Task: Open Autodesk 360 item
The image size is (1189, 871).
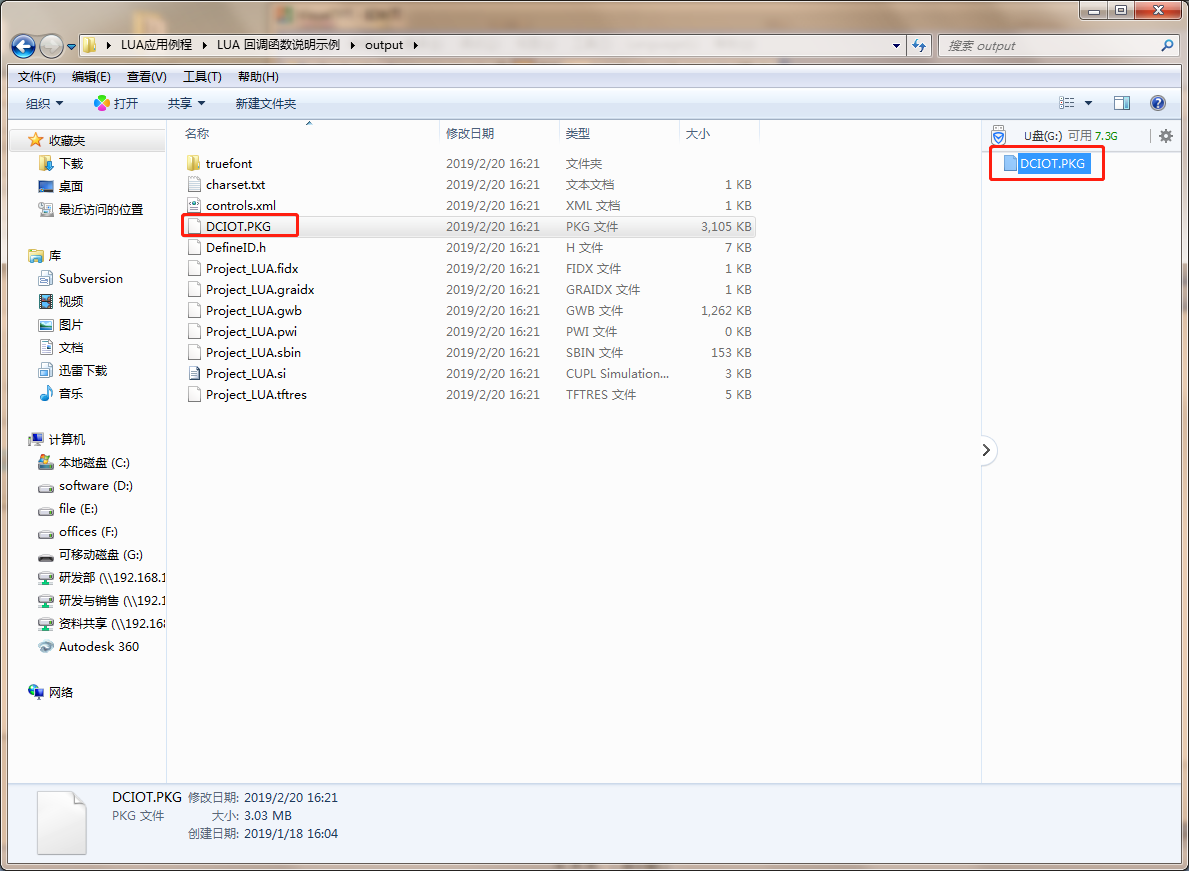Action: tap(99, 647)
